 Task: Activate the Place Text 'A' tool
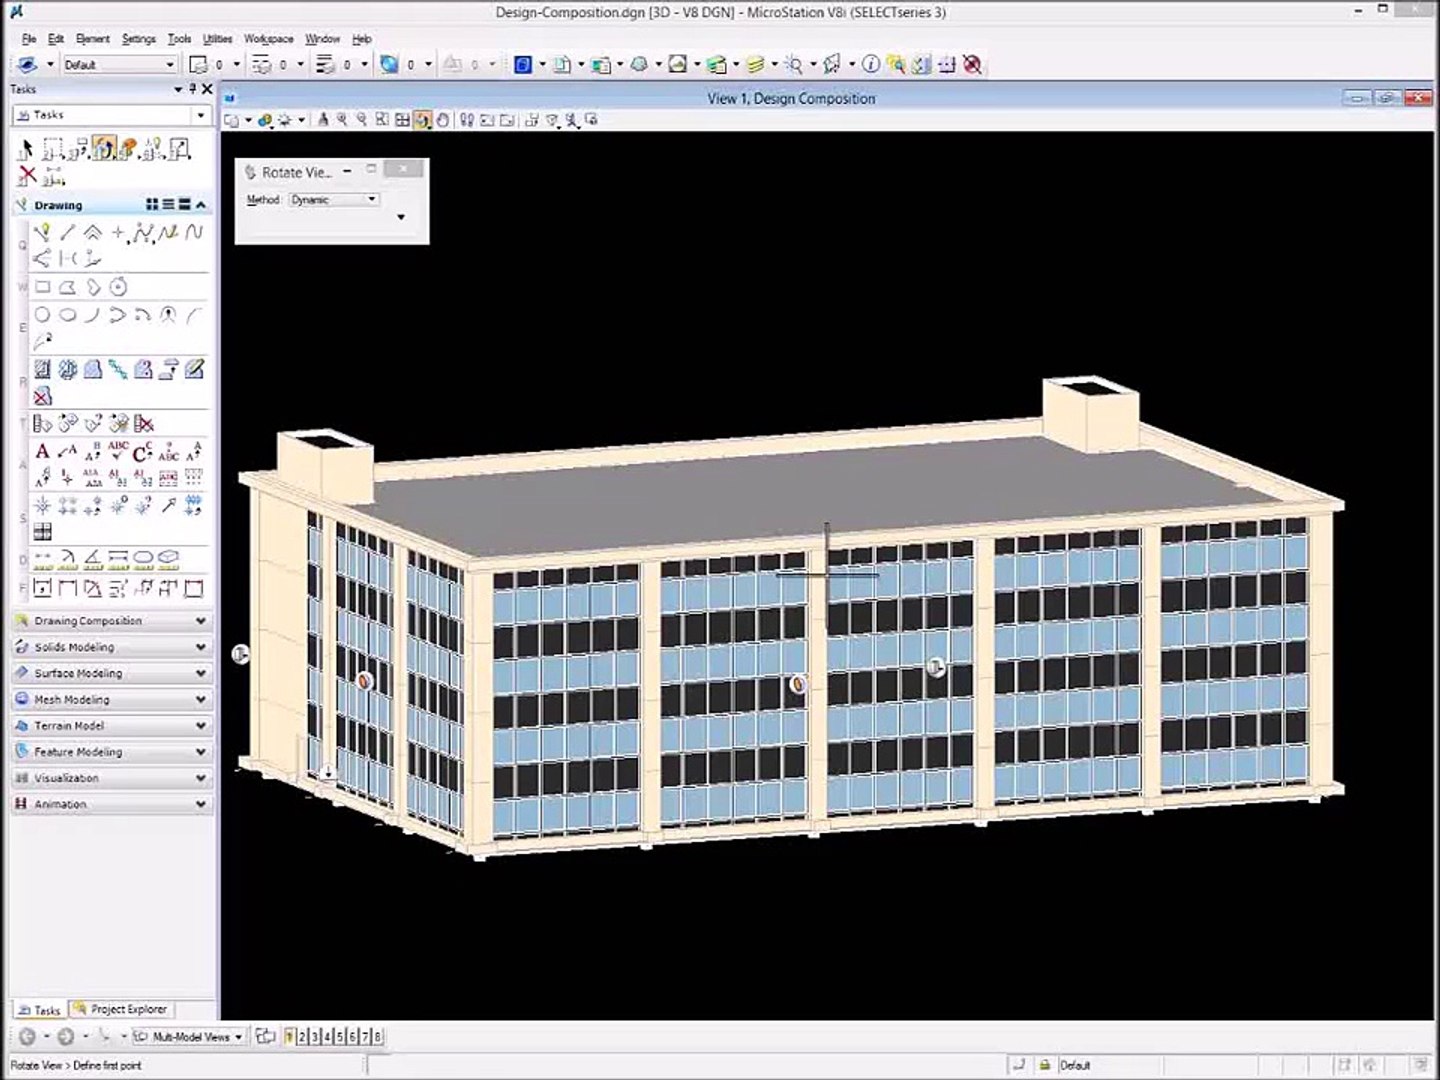(42, 452)
